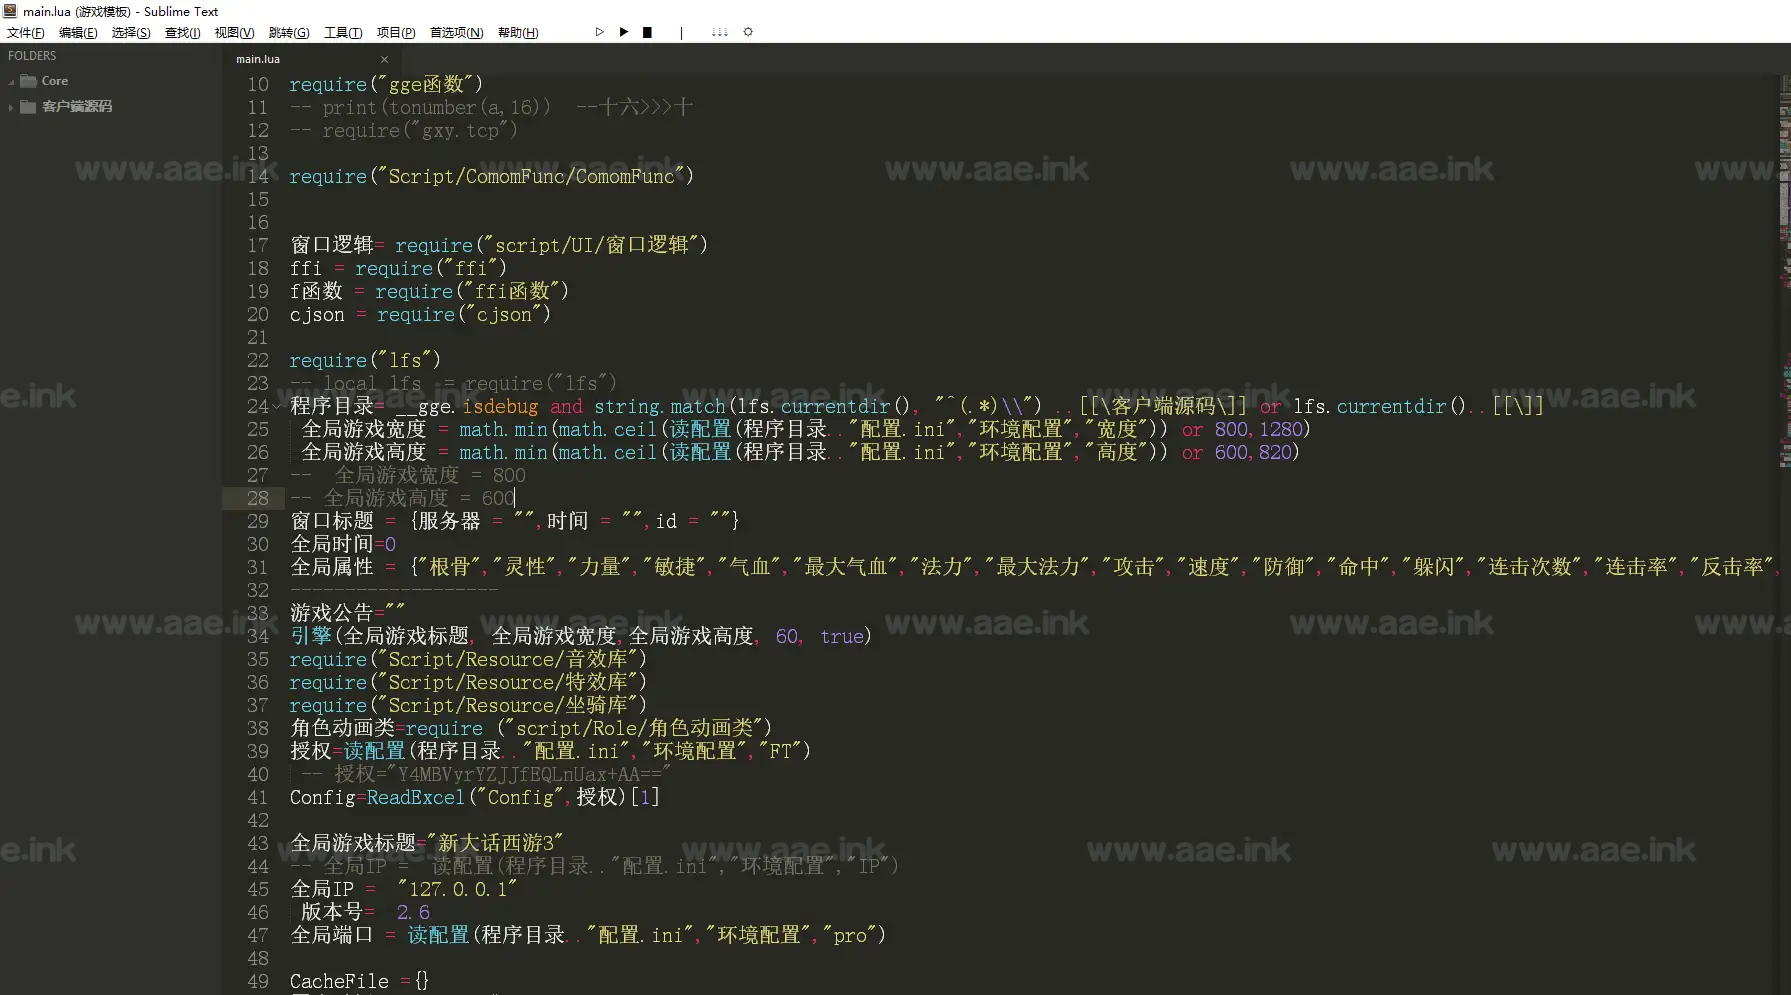This screenshot has height=995, width=1791.
Task: Click isdebug keyword on line 24
Action: tap(500, 407)
